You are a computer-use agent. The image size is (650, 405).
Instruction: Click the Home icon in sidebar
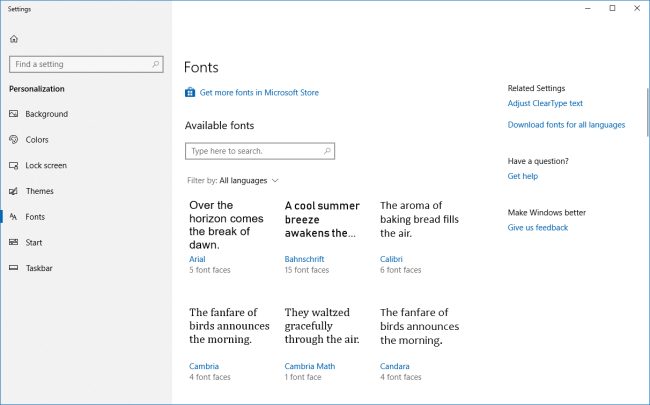point(14,39)
